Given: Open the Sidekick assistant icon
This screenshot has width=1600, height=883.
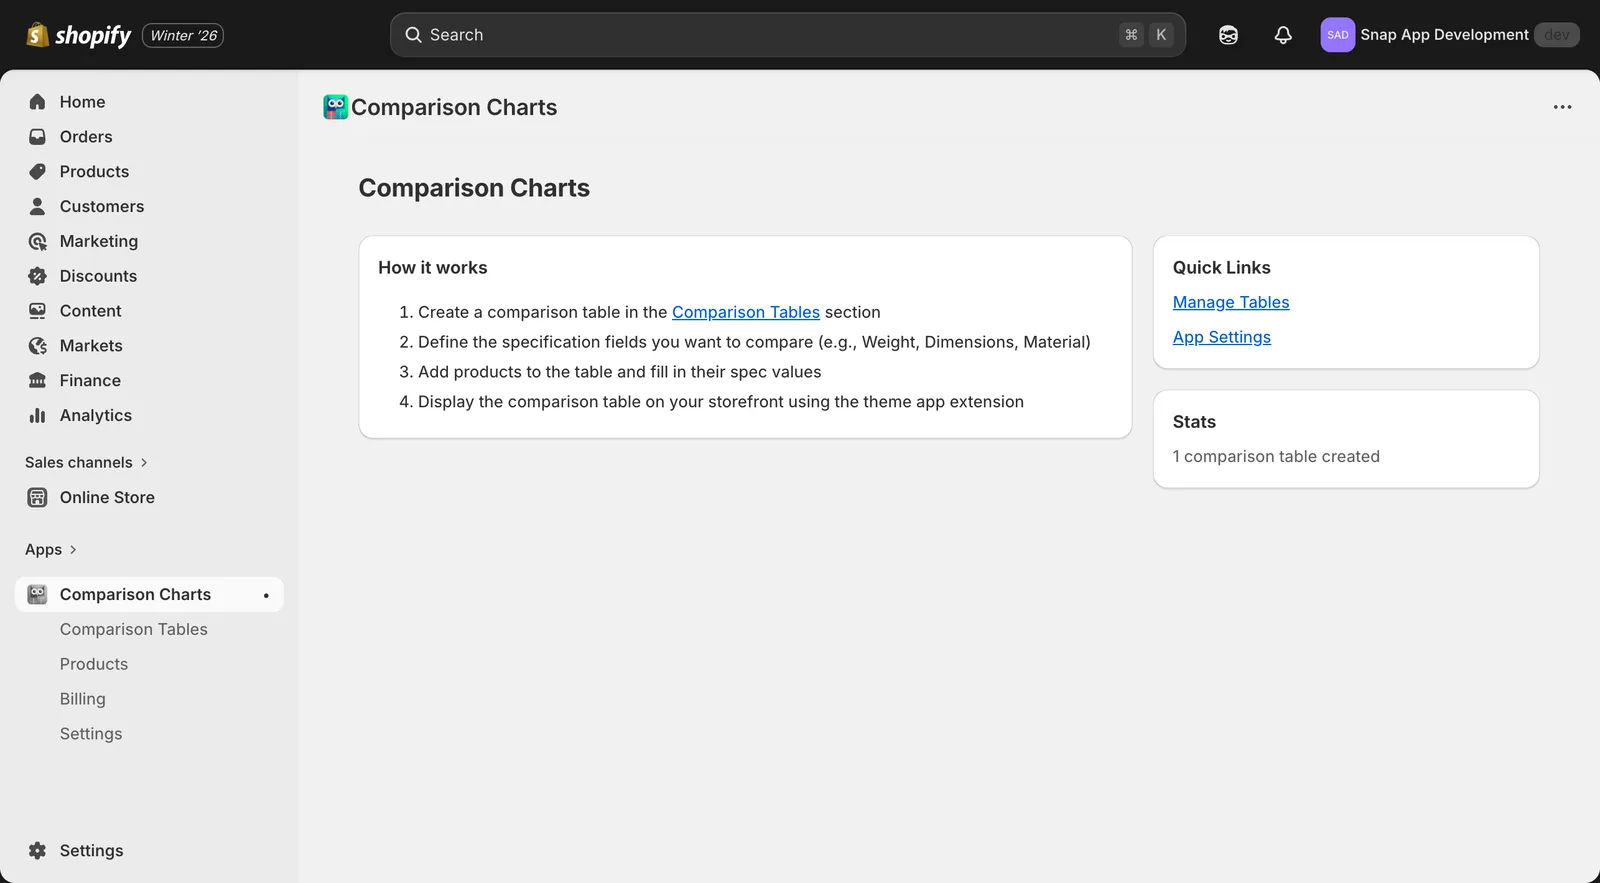Looking at the screenshot, I should click(x=1228, y=35).
